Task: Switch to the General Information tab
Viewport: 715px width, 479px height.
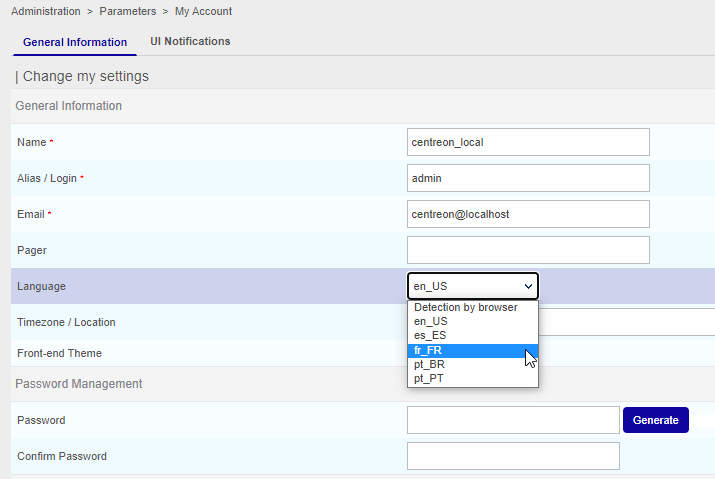Action: coord(75,42)
